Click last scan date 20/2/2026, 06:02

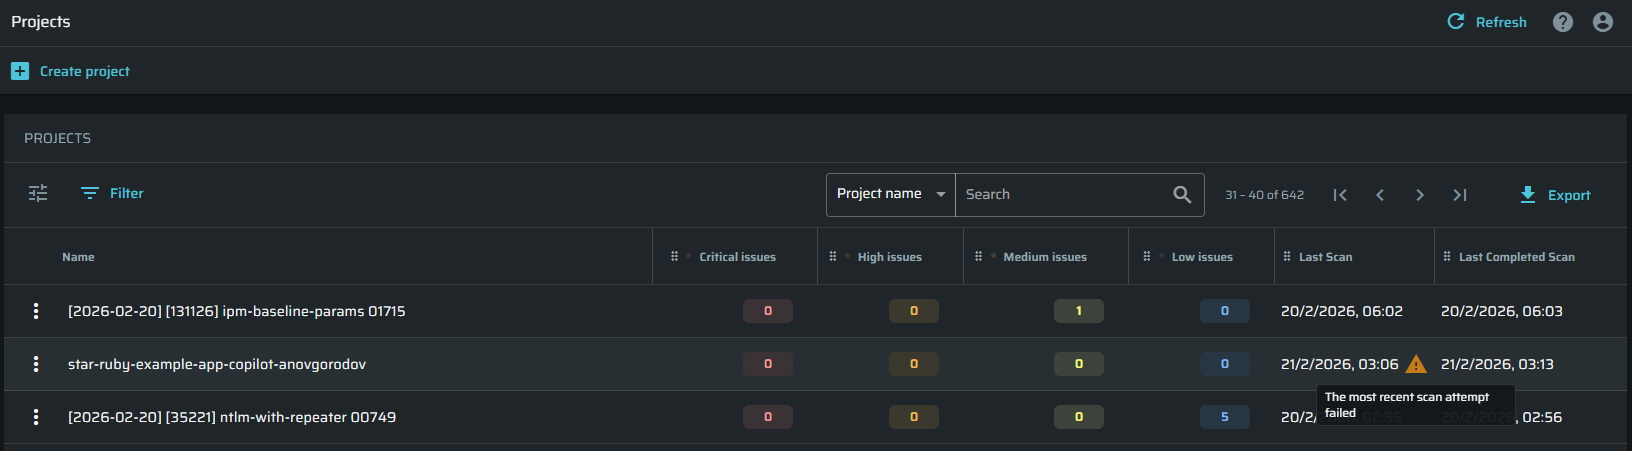click(1342, 311)
